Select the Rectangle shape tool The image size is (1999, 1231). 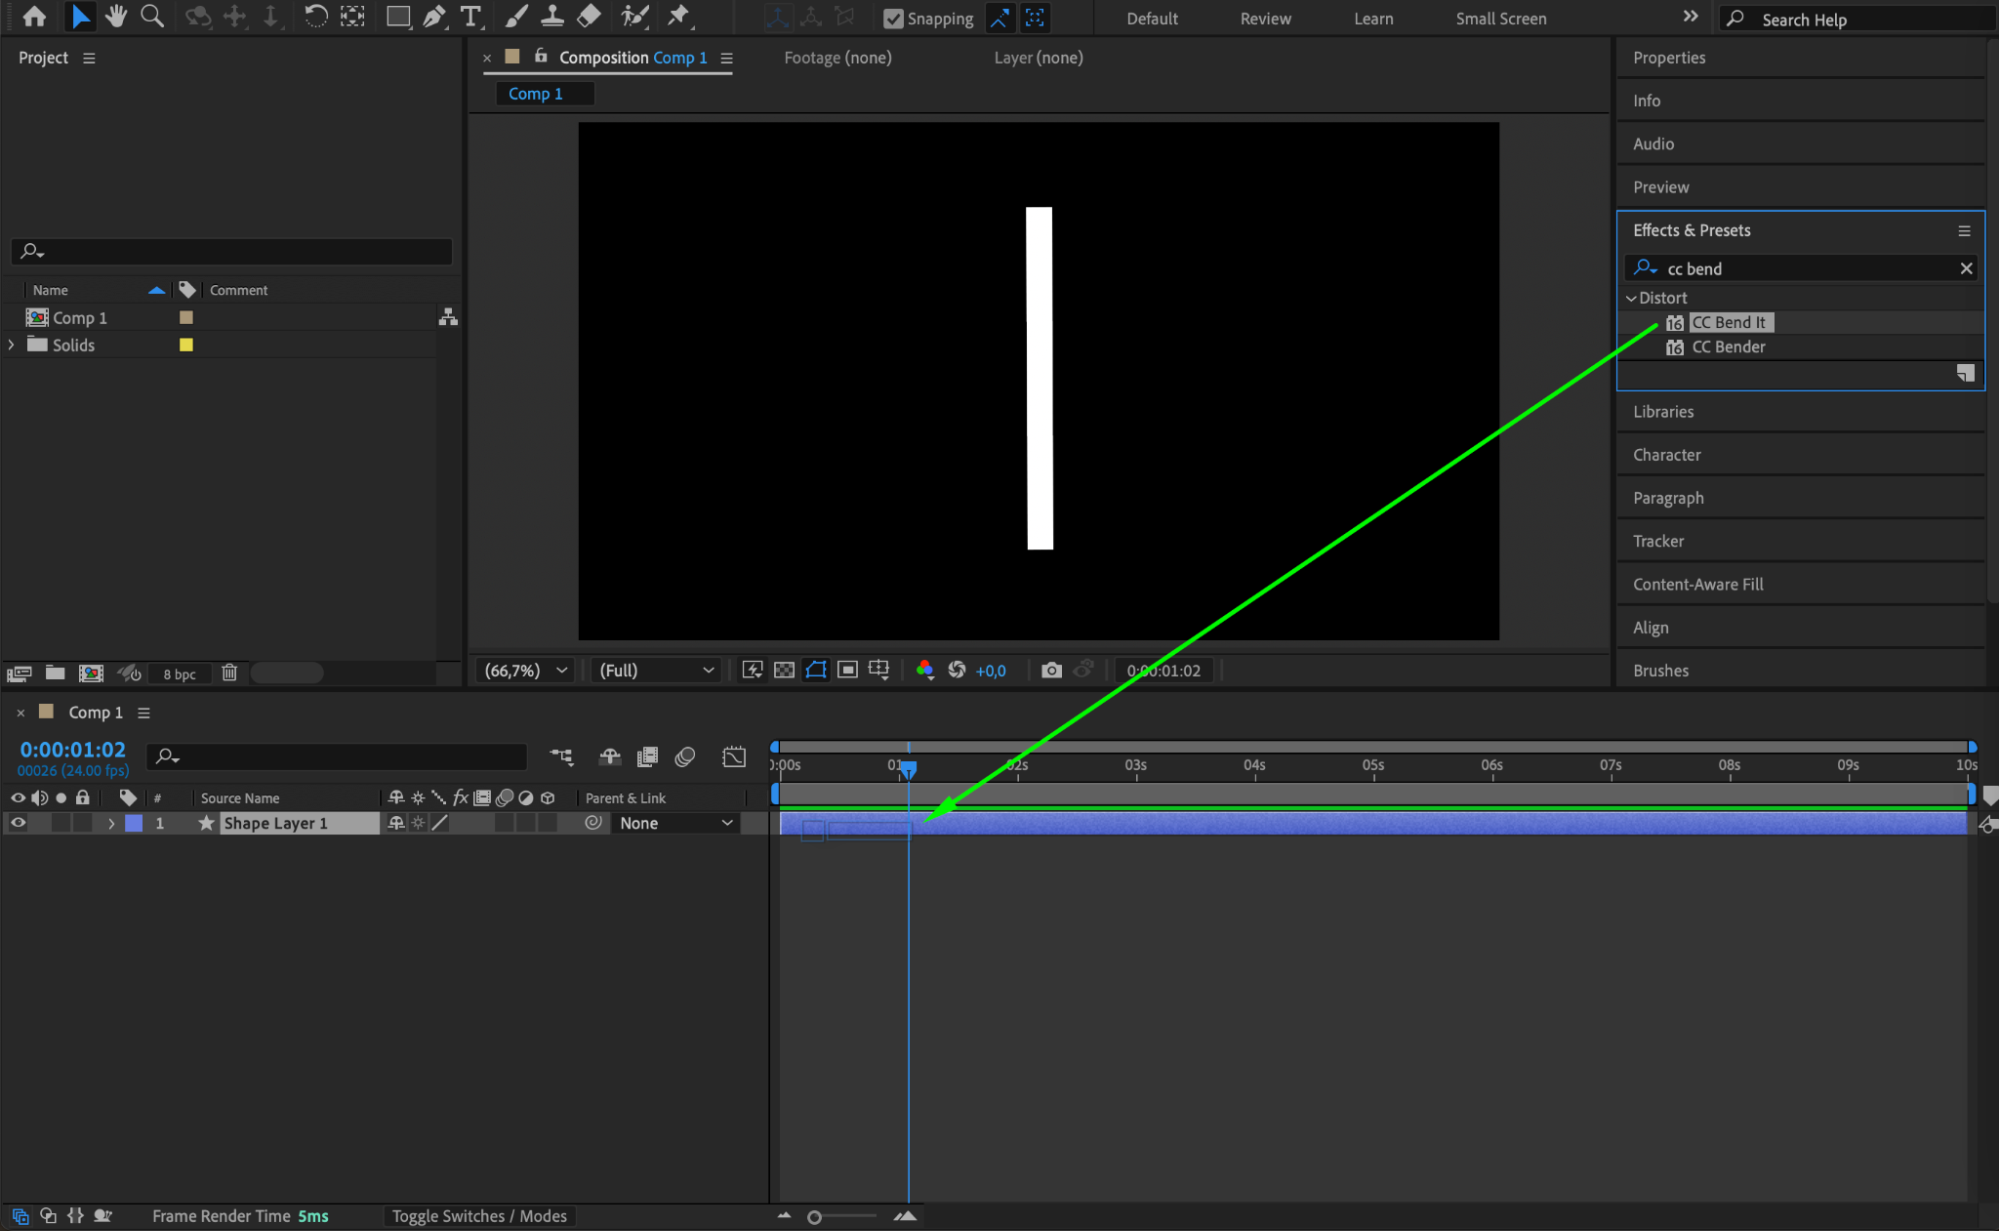397,16
